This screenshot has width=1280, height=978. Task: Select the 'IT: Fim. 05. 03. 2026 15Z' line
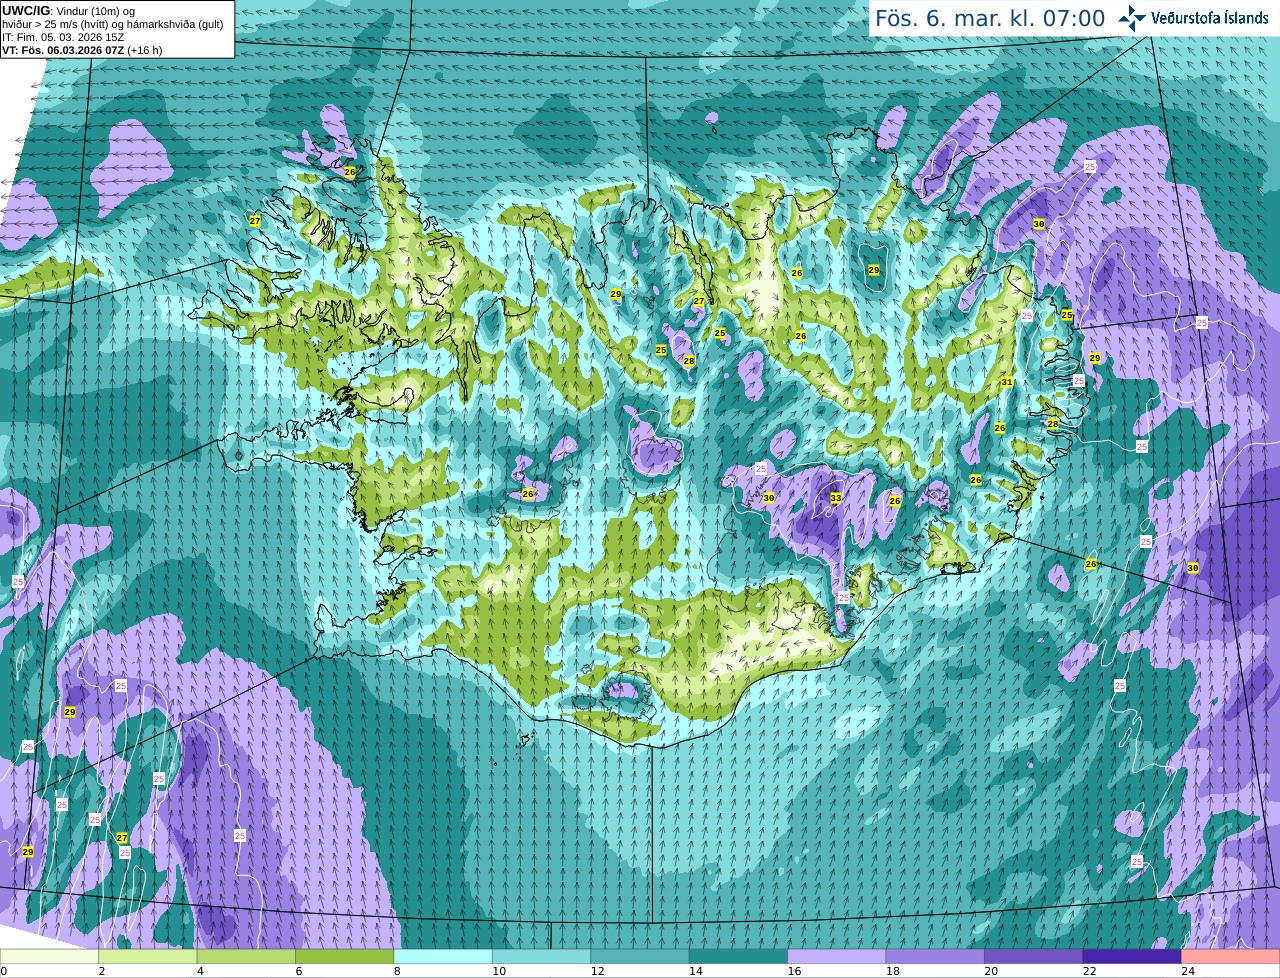[63, 37]
